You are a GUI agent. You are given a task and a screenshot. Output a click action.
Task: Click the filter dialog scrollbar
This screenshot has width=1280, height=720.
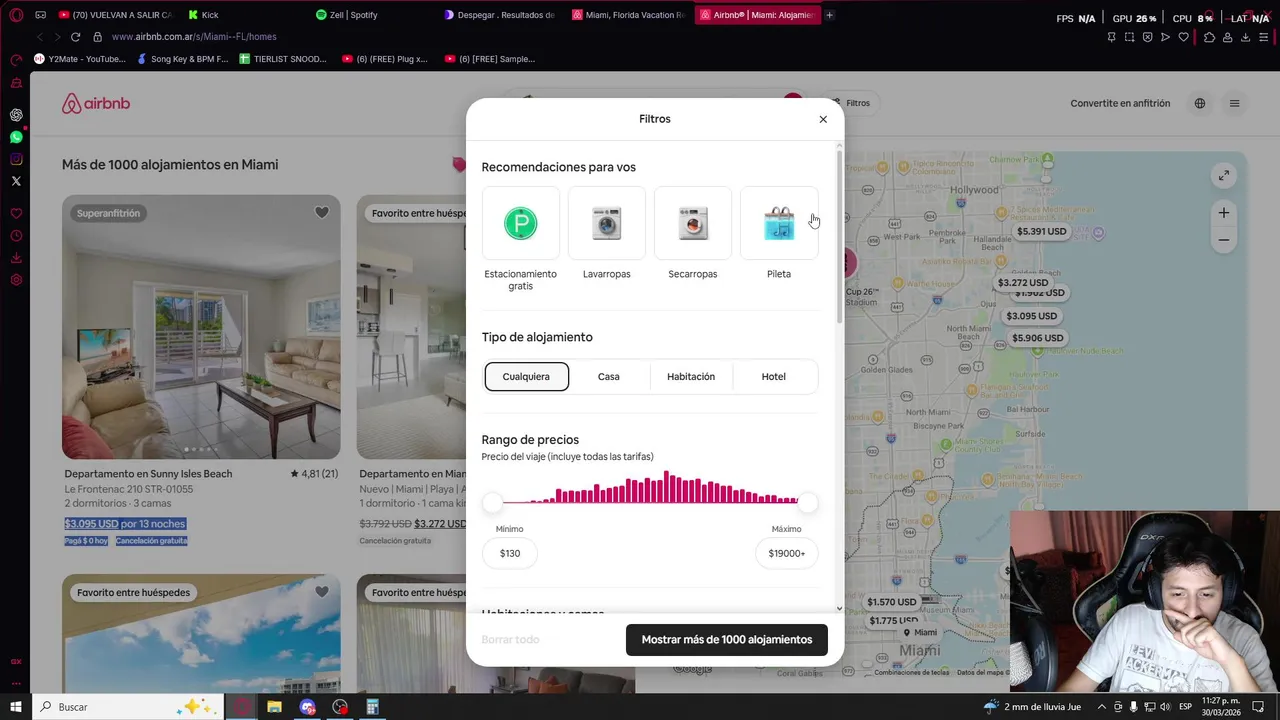click(840, 235)
